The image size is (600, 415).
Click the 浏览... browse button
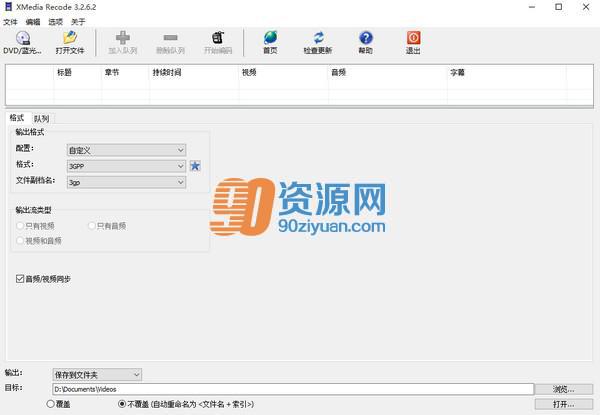tap(564, 389)
